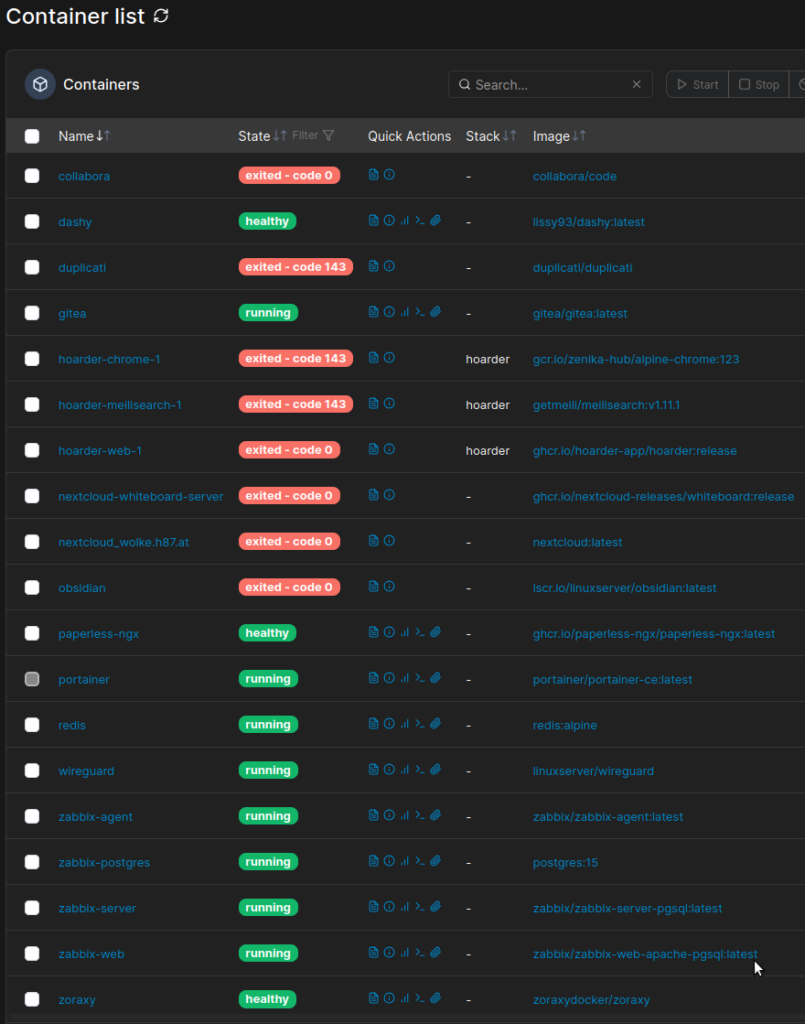Open image link postgres:15
This screenshot has width=805, height=1024.
pos(565,862)
